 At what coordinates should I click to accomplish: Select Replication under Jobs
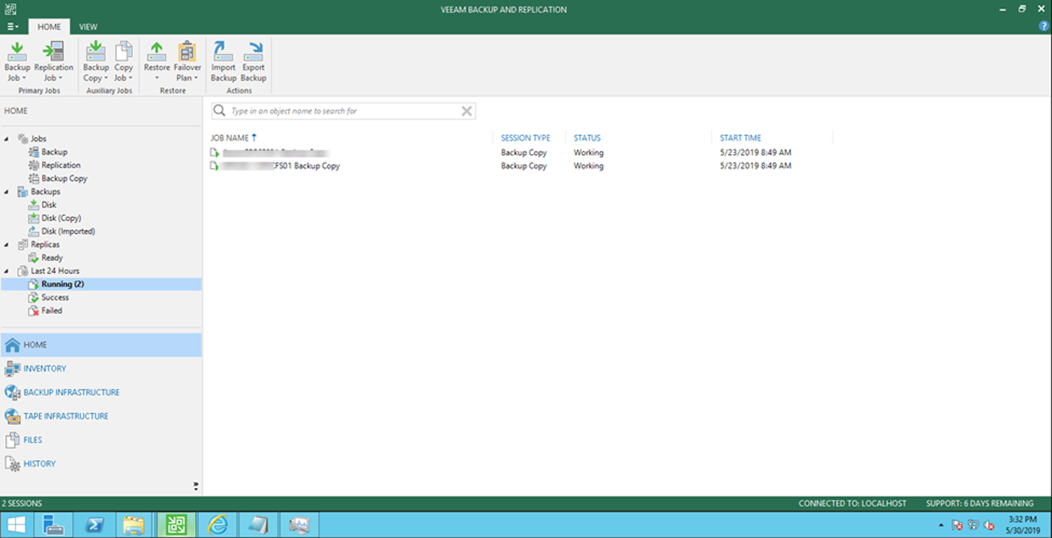(54, 165)
